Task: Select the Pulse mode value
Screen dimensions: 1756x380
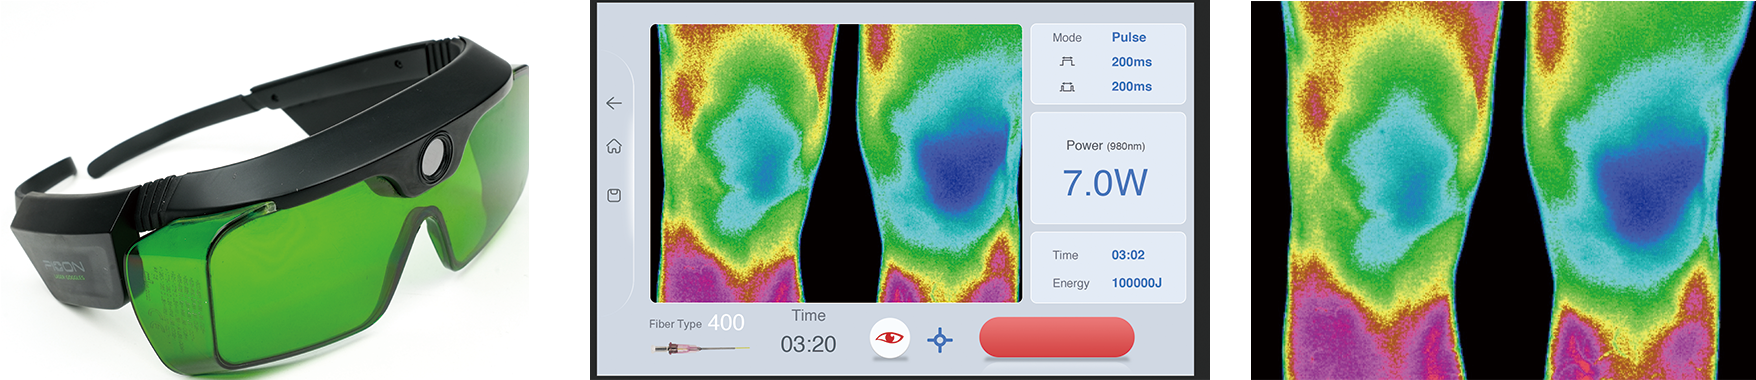Action: point(1129,37)
